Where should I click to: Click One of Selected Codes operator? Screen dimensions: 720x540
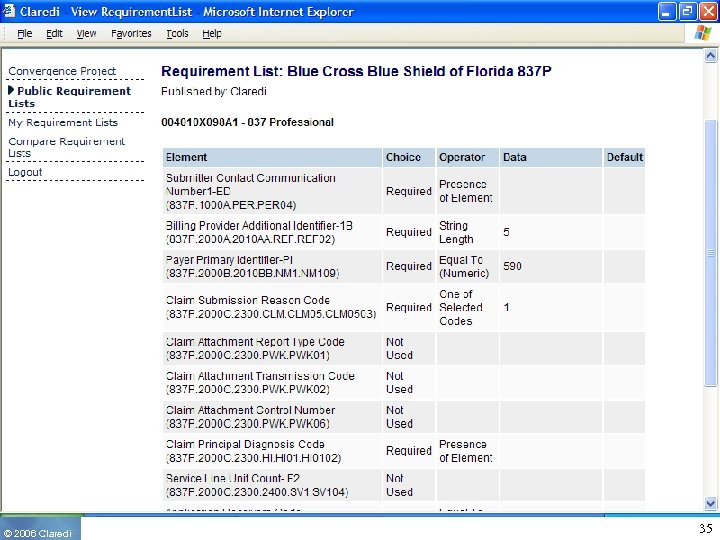click(467, 307)
